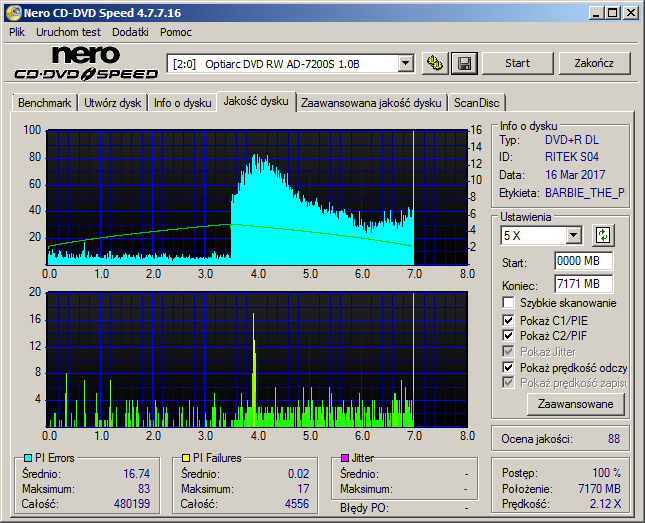This screenshot has height=523, width=645.
Task: Click the magenta Jitter legend swatch
Action: pyautogui.click(x=345, y=458)
